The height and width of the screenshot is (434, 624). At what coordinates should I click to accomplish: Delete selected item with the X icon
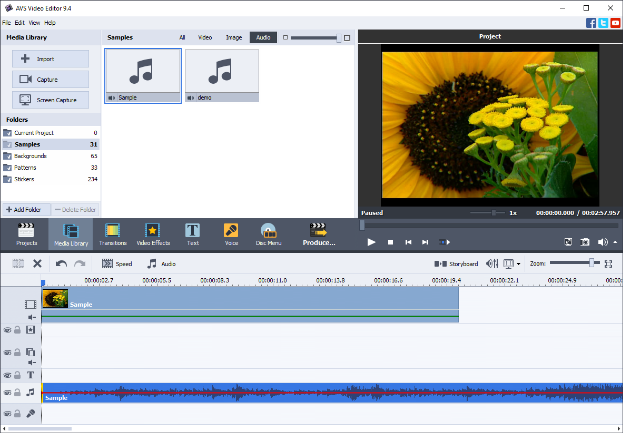tap(38, 264)
